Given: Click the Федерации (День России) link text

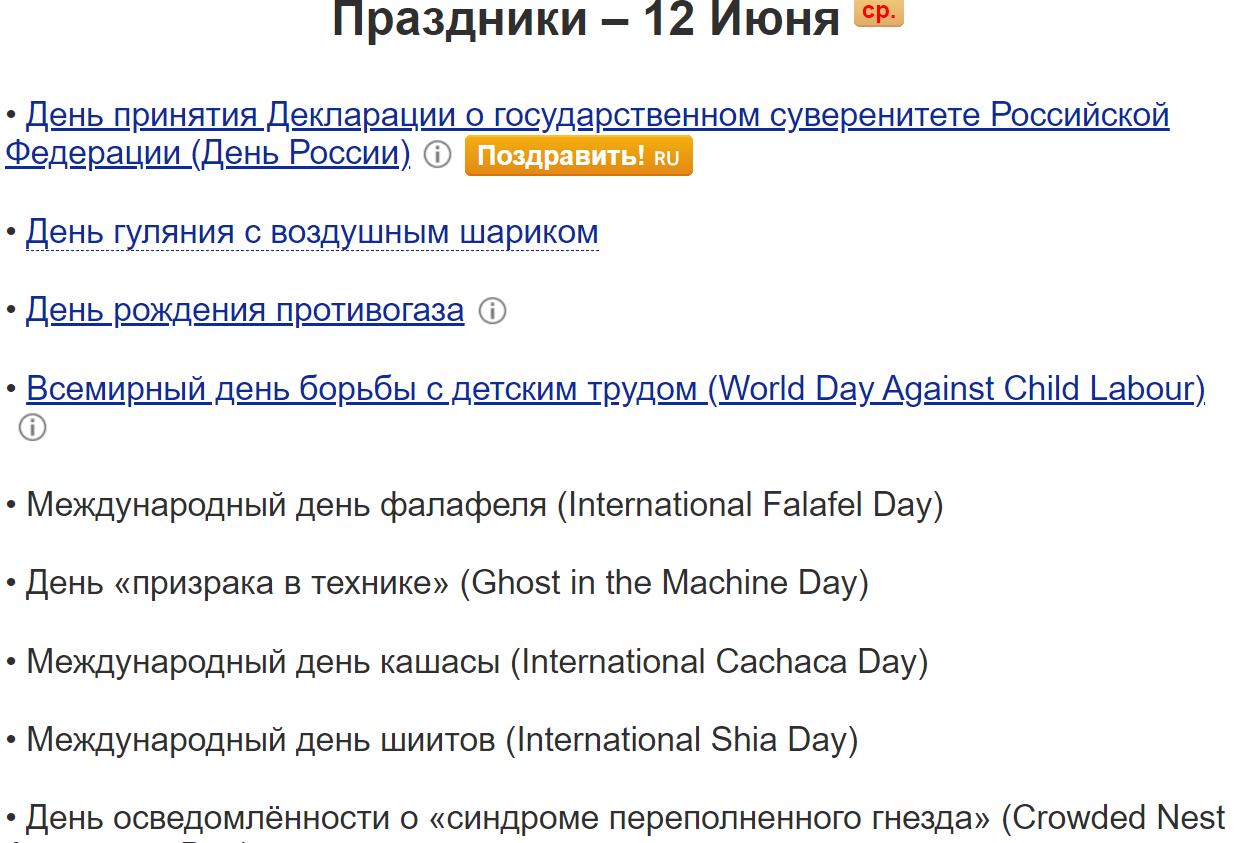Looking at the screenshot, I should [206, 156].
